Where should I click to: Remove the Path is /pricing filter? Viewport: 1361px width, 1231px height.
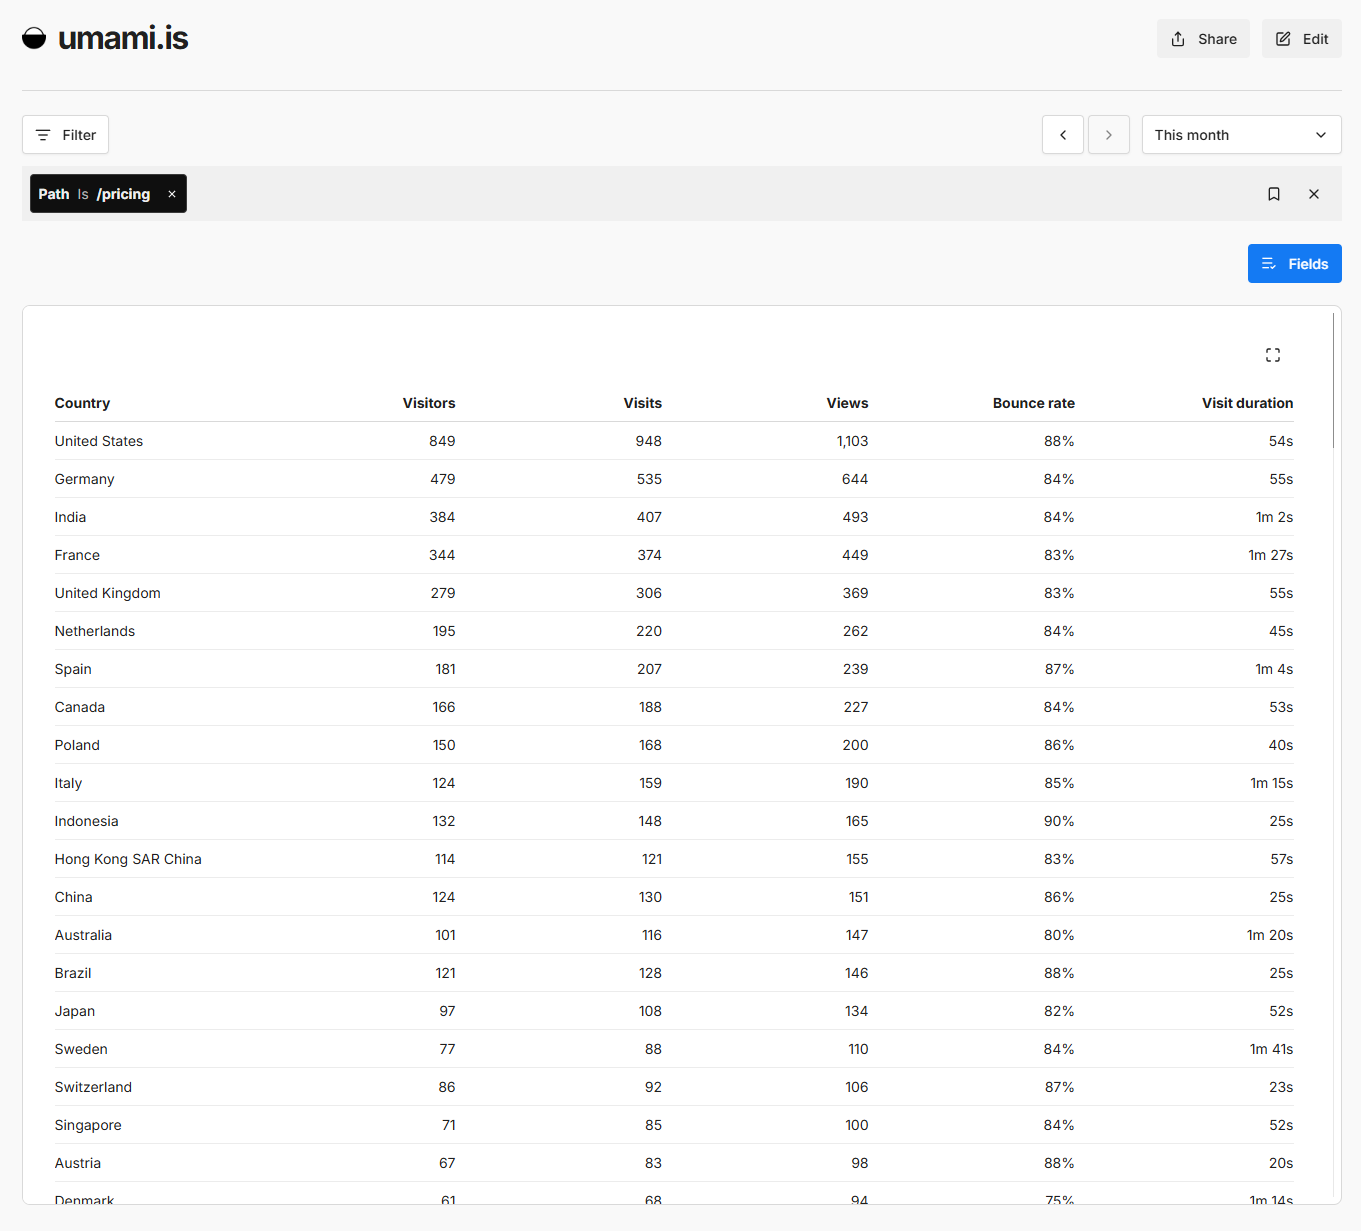[x=172, y=194]
